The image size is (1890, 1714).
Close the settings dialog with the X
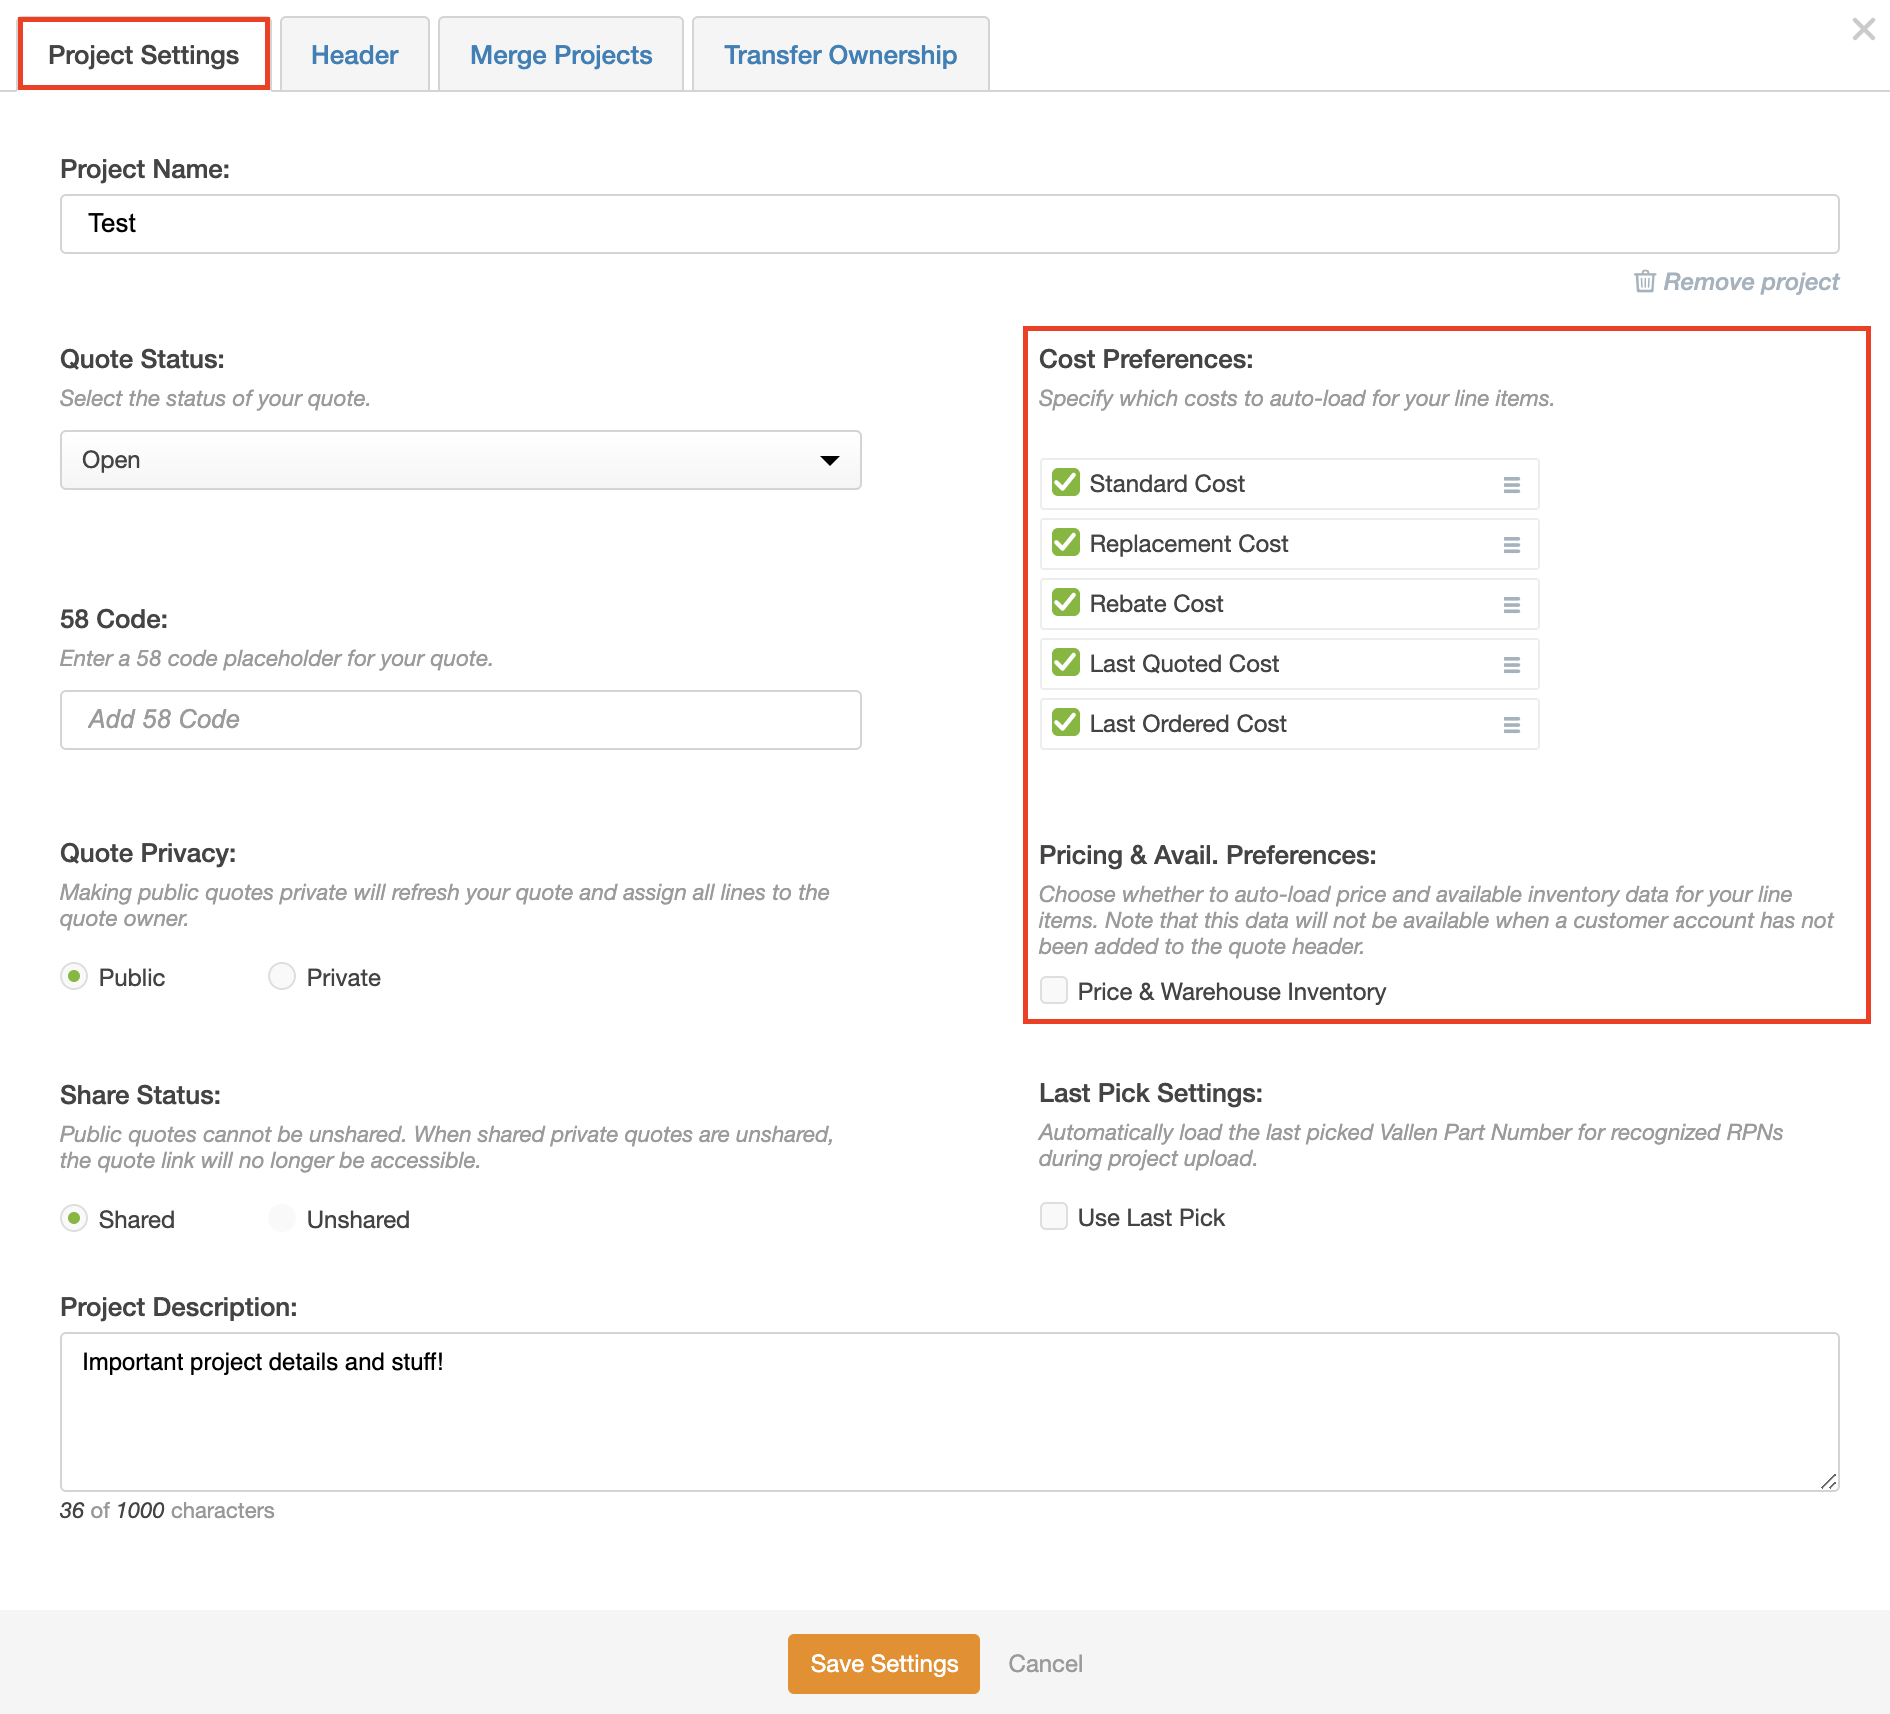(x=1863, y=29)
